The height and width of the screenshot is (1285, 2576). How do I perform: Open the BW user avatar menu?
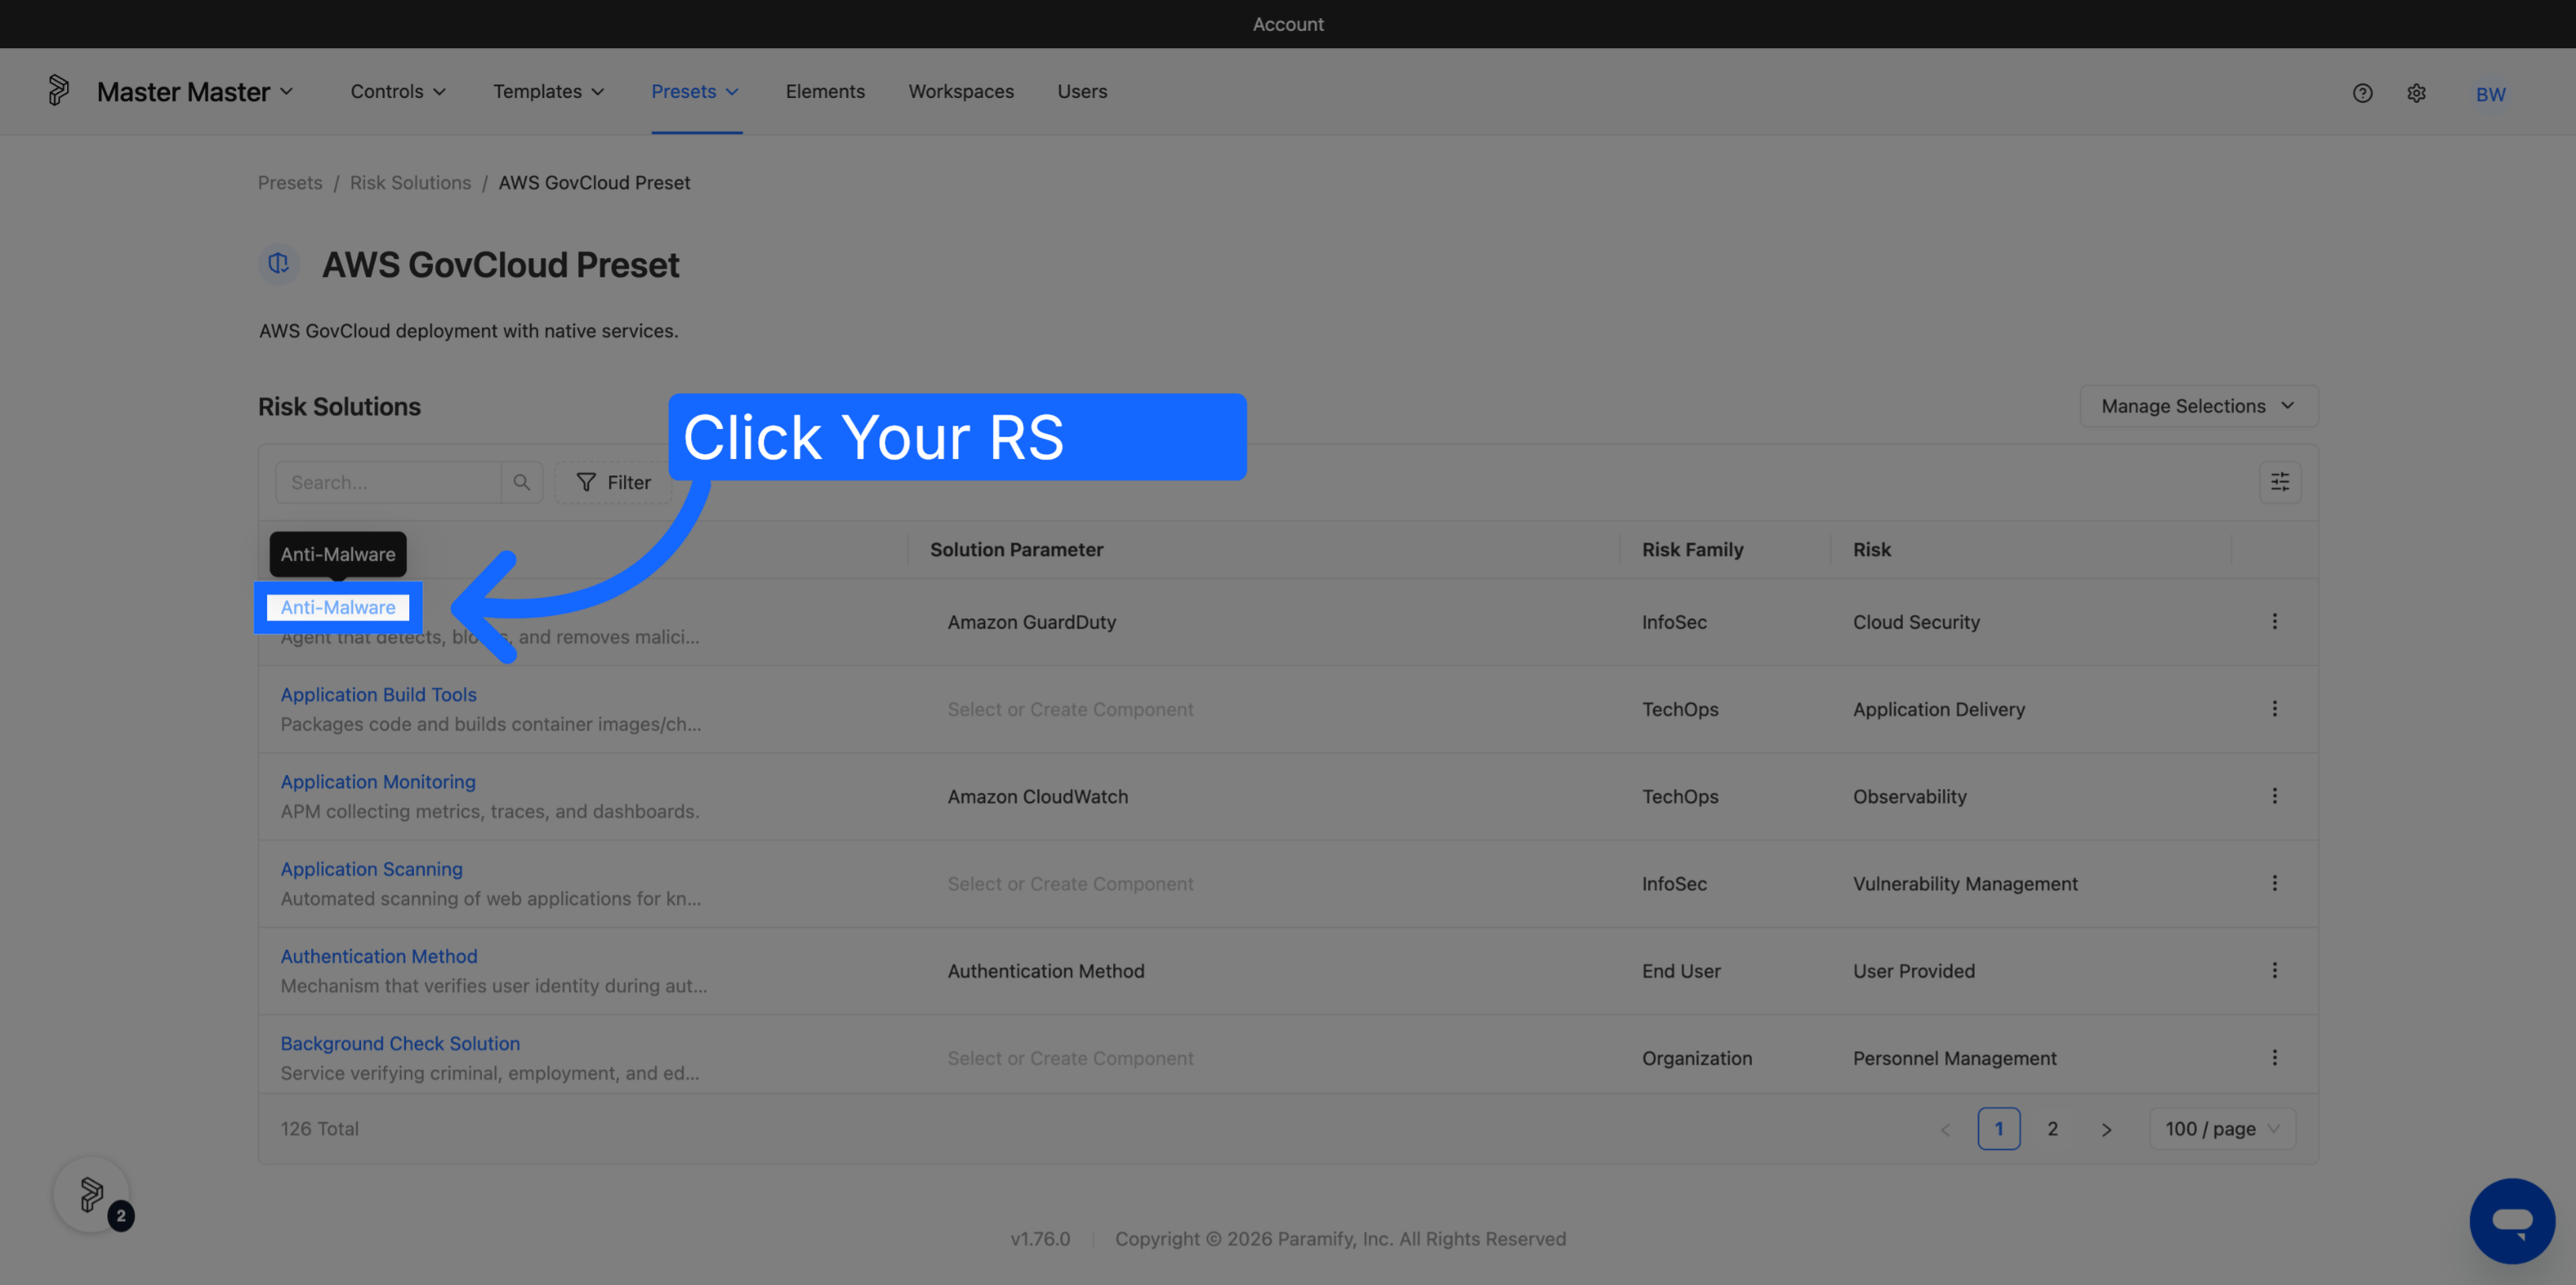click(2490, 94)
